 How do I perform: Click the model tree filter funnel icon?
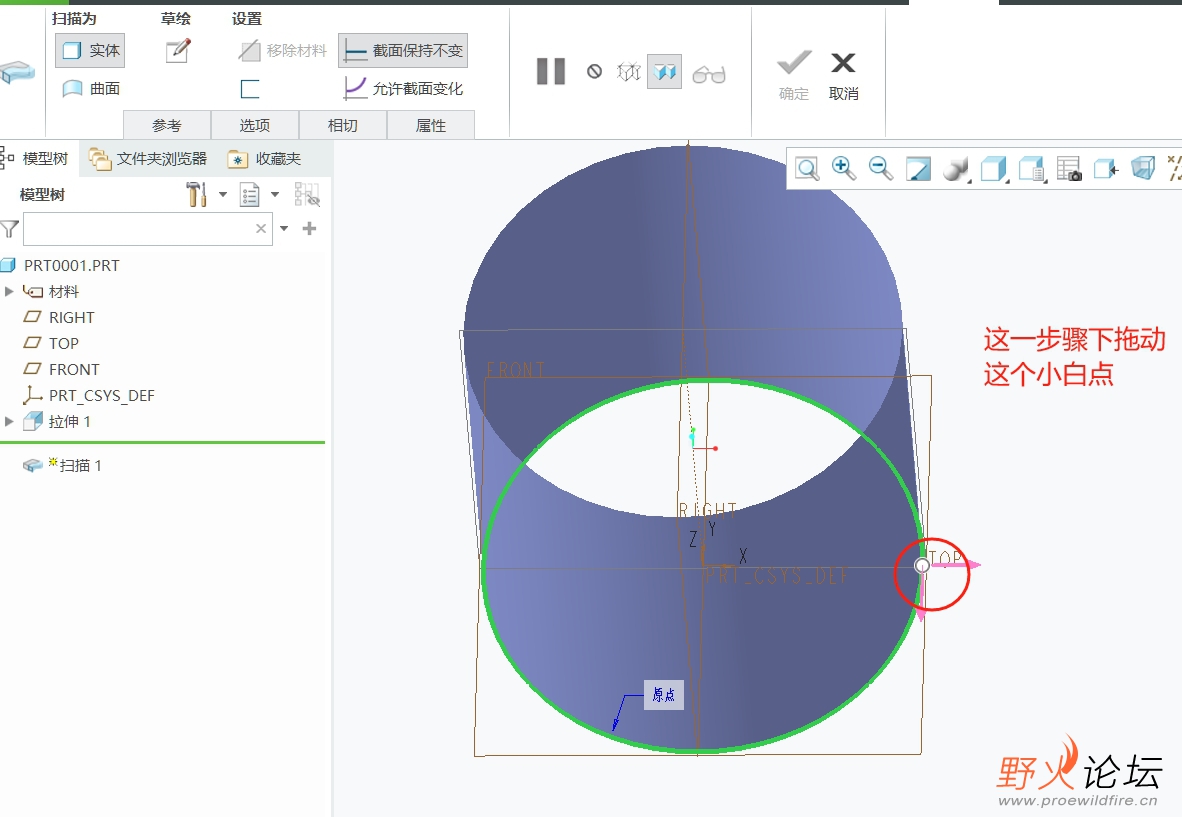point(10,229)
